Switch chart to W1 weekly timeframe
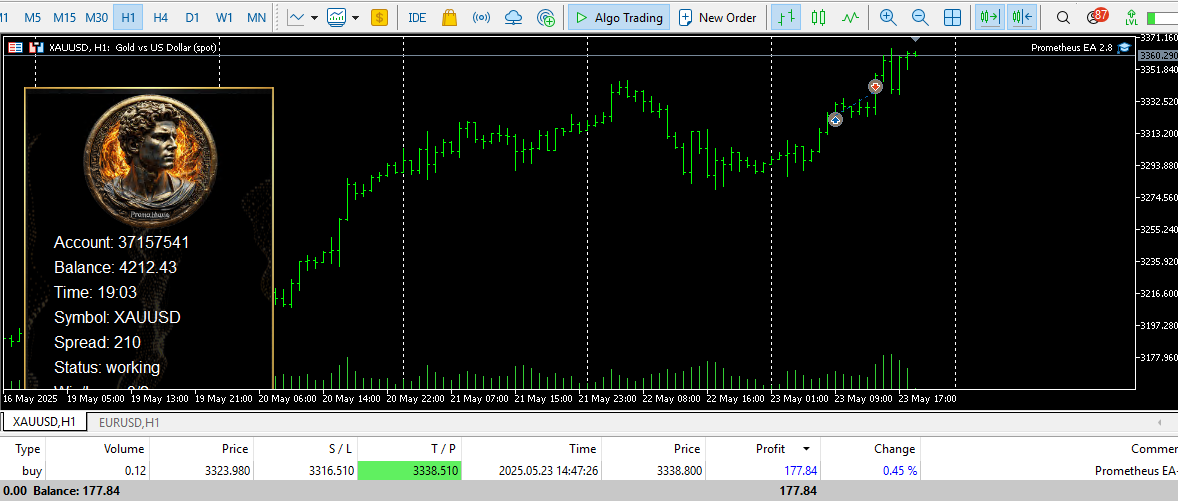Screen dimensions: 1178x501 (x=224, y=17)
